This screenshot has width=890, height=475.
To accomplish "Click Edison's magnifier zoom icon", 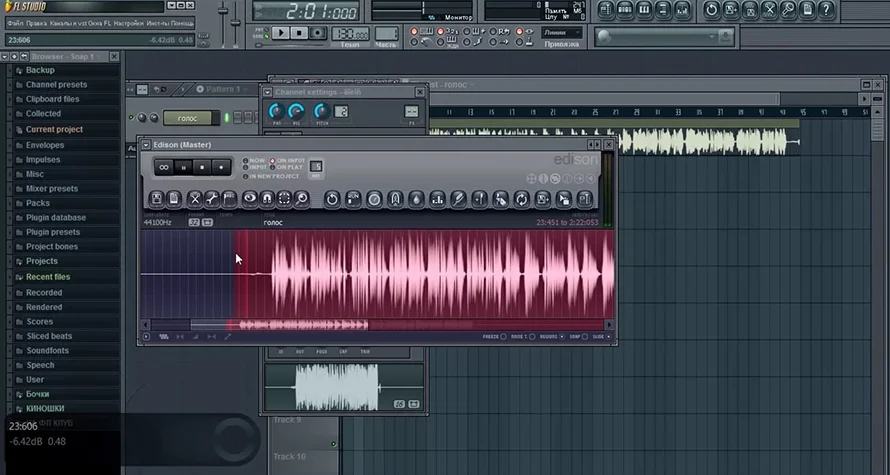I will pyautogui.click(x=301, y=199).
